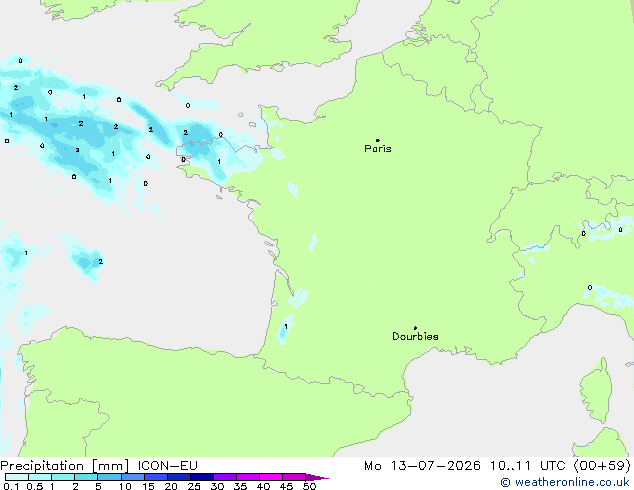Click the "10..11 UTC" time text
The width and height of the screenshot is (634, 490).
coord(529,466)
